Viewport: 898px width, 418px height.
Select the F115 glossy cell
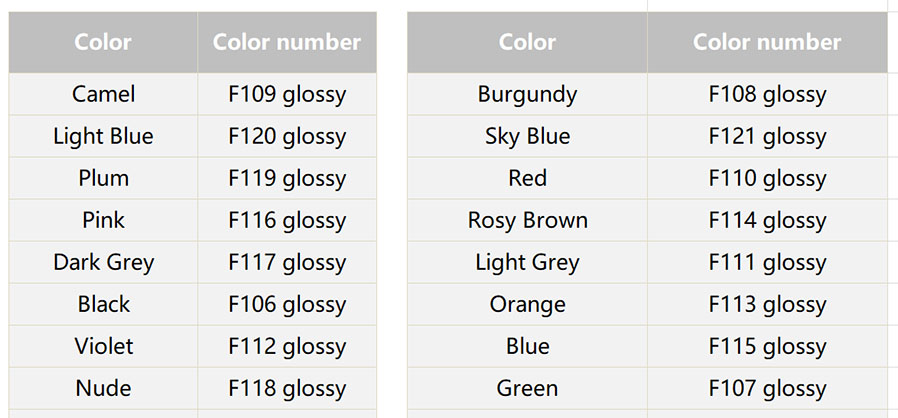pyautogui.click(x=767, y=346)
